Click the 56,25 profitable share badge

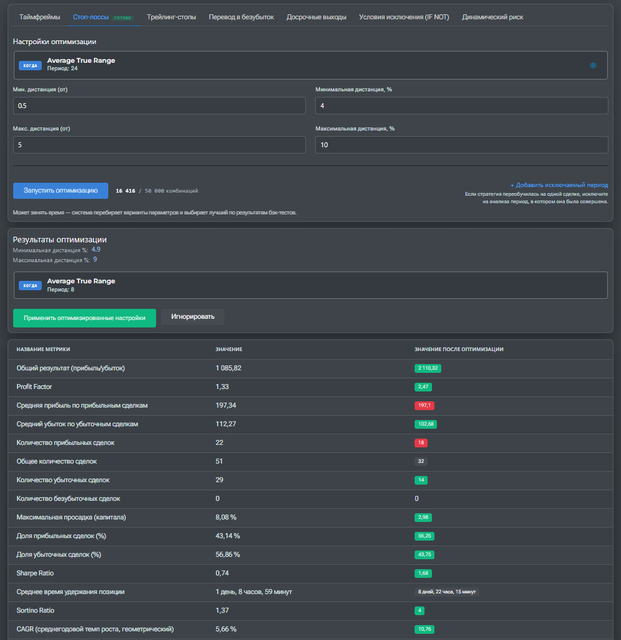425,536
